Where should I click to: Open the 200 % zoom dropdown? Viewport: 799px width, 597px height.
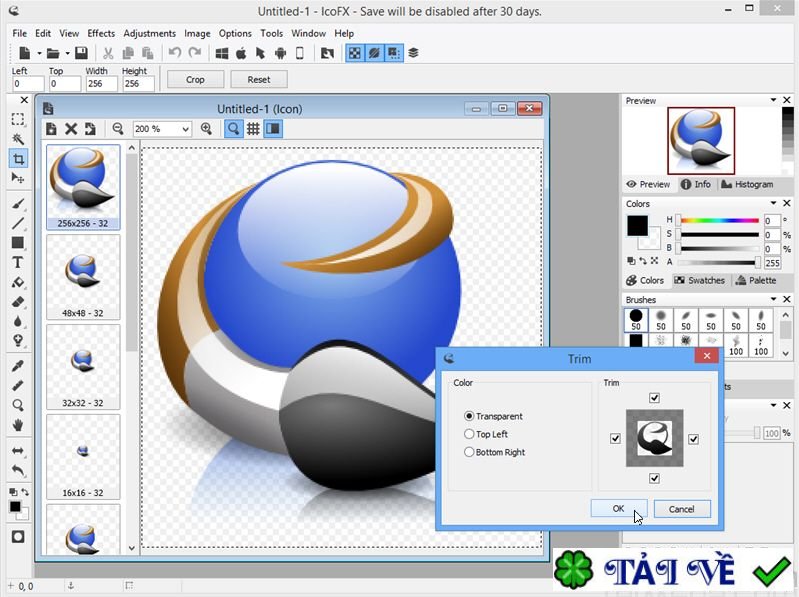tap(185, 129)
